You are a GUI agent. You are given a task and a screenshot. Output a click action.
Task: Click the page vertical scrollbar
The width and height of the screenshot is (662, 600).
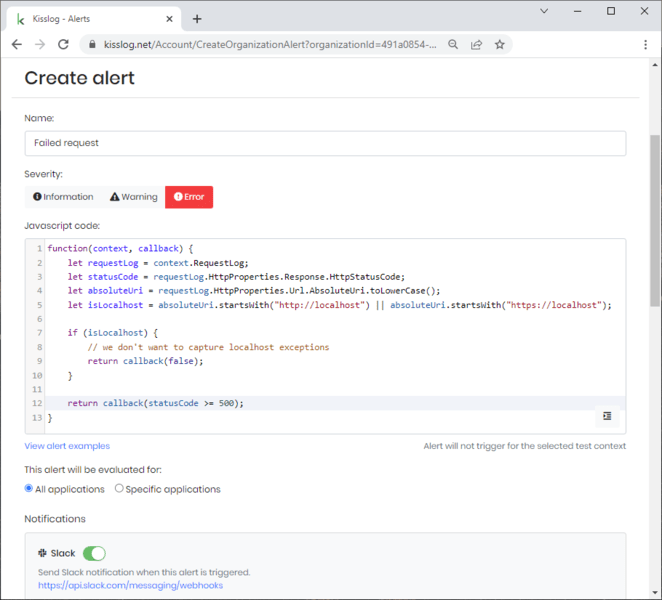pos(655,220)
